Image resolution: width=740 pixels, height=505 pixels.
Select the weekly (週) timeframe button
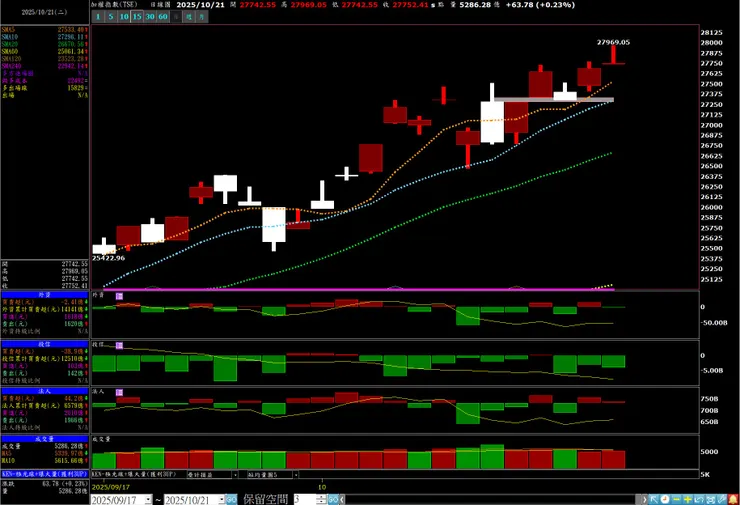189,17
